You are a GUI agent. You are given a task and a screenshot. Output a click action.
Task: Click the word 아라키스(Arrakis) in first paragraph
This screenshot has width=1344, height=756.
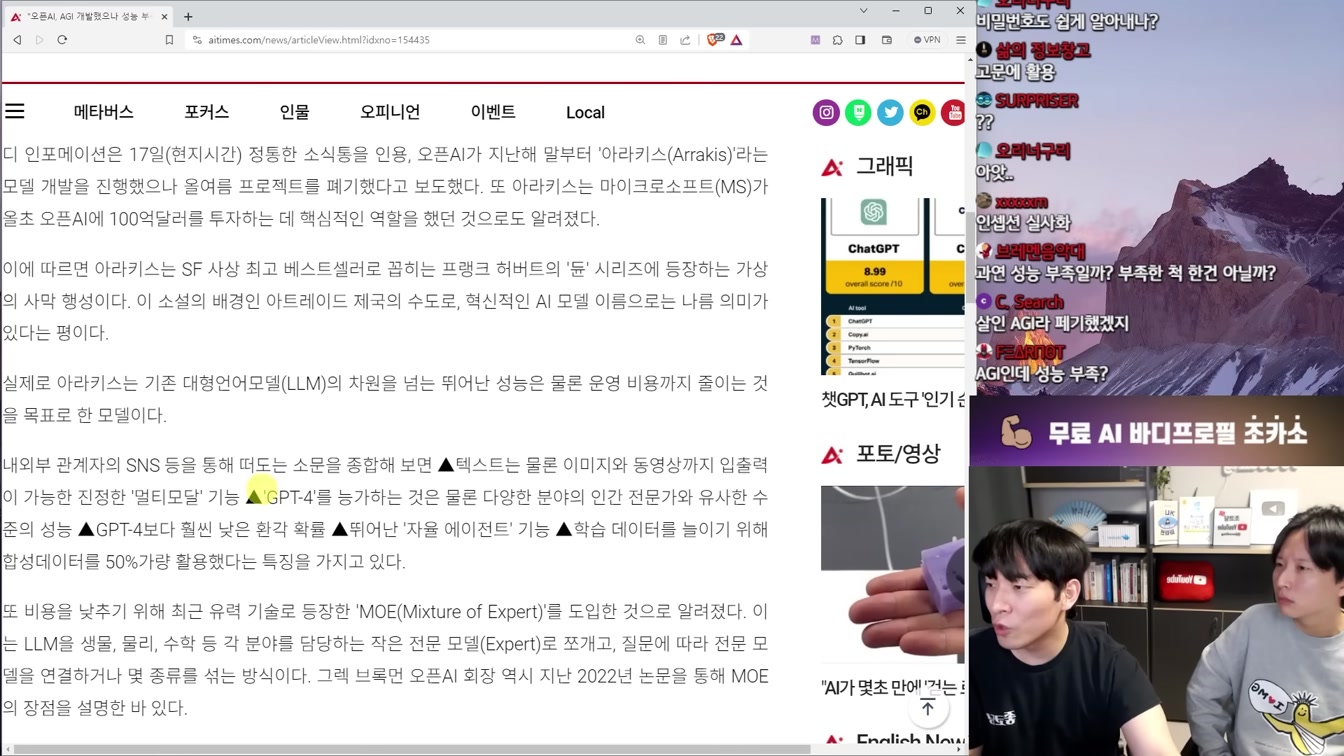click(668, 155)
